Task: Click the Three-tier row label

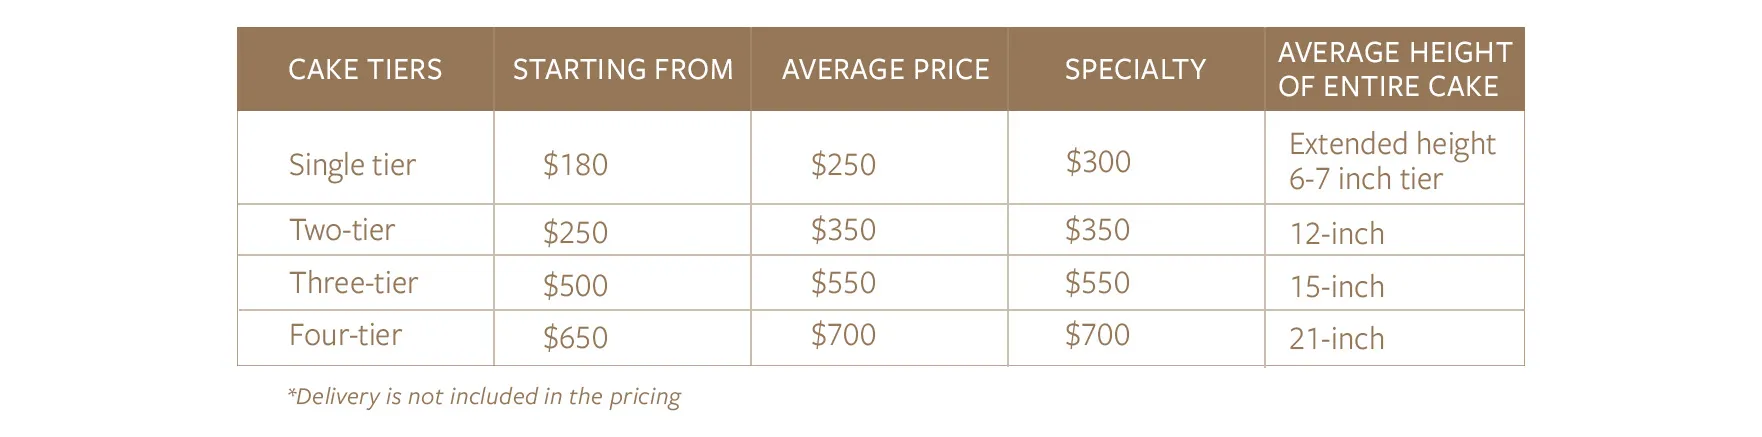Action: pos(353,283)
